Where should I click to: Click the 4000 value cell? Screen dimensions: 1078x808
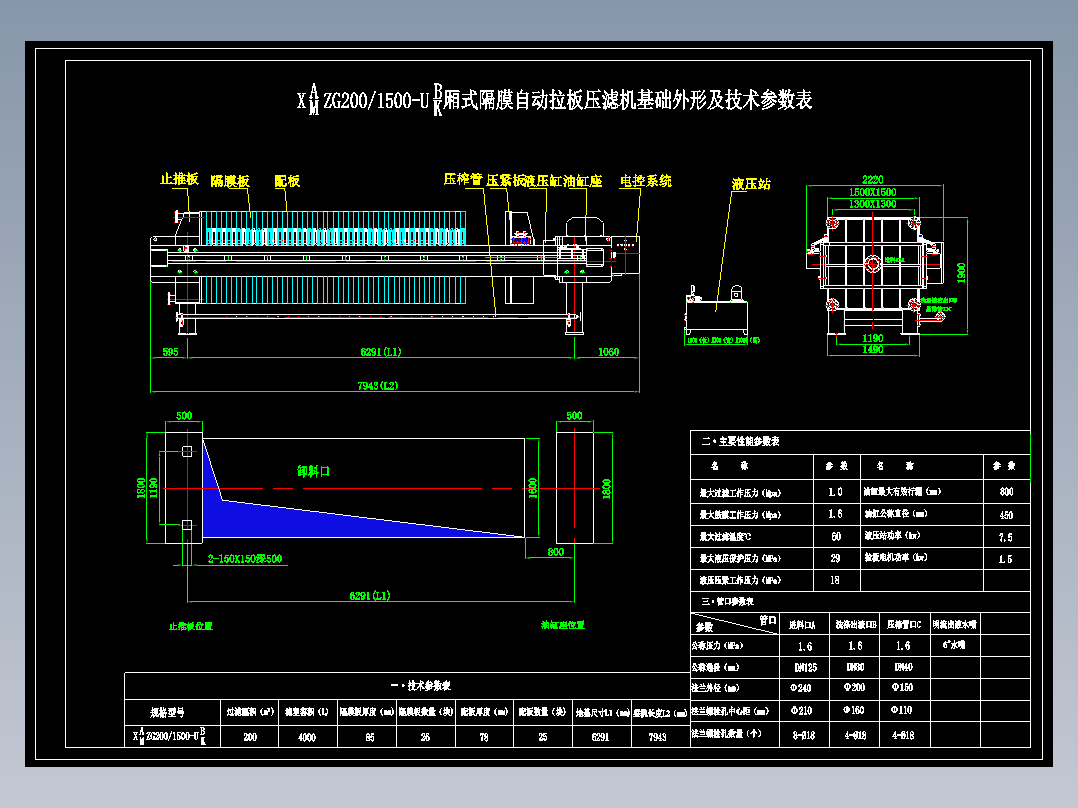(x=307, y=737)
